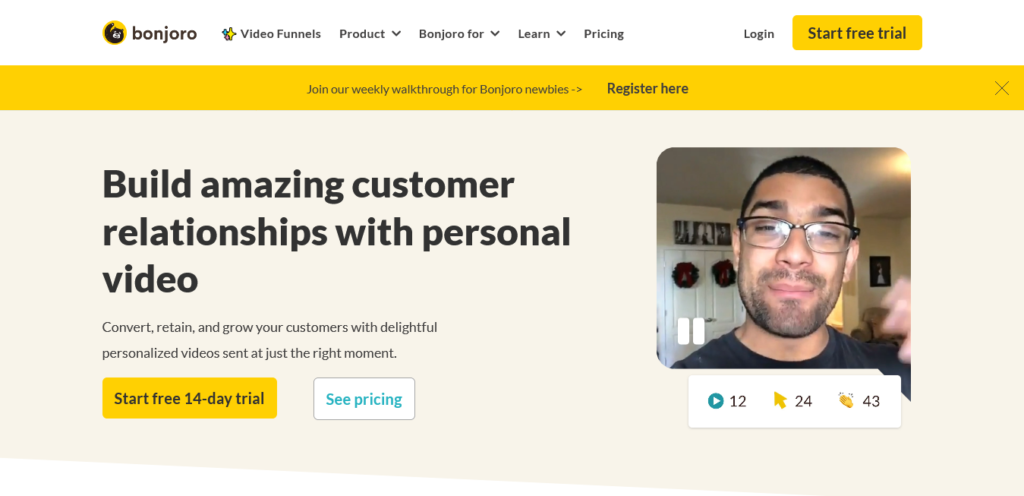
Task: Click the Login link
Action: (758, 34)
